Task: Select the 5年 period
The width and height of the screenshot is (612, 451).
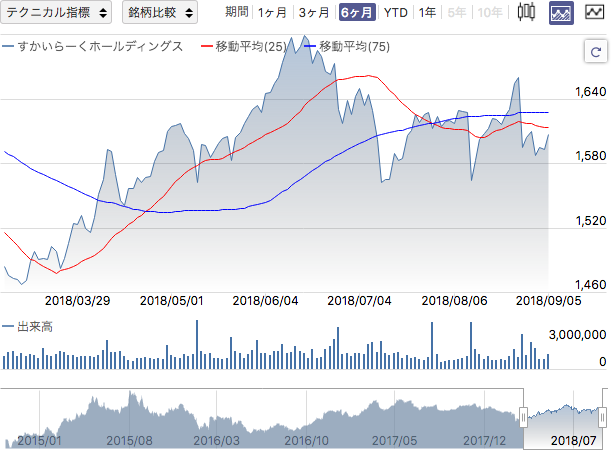Action: pyautogui.click(x=457, y=12)
